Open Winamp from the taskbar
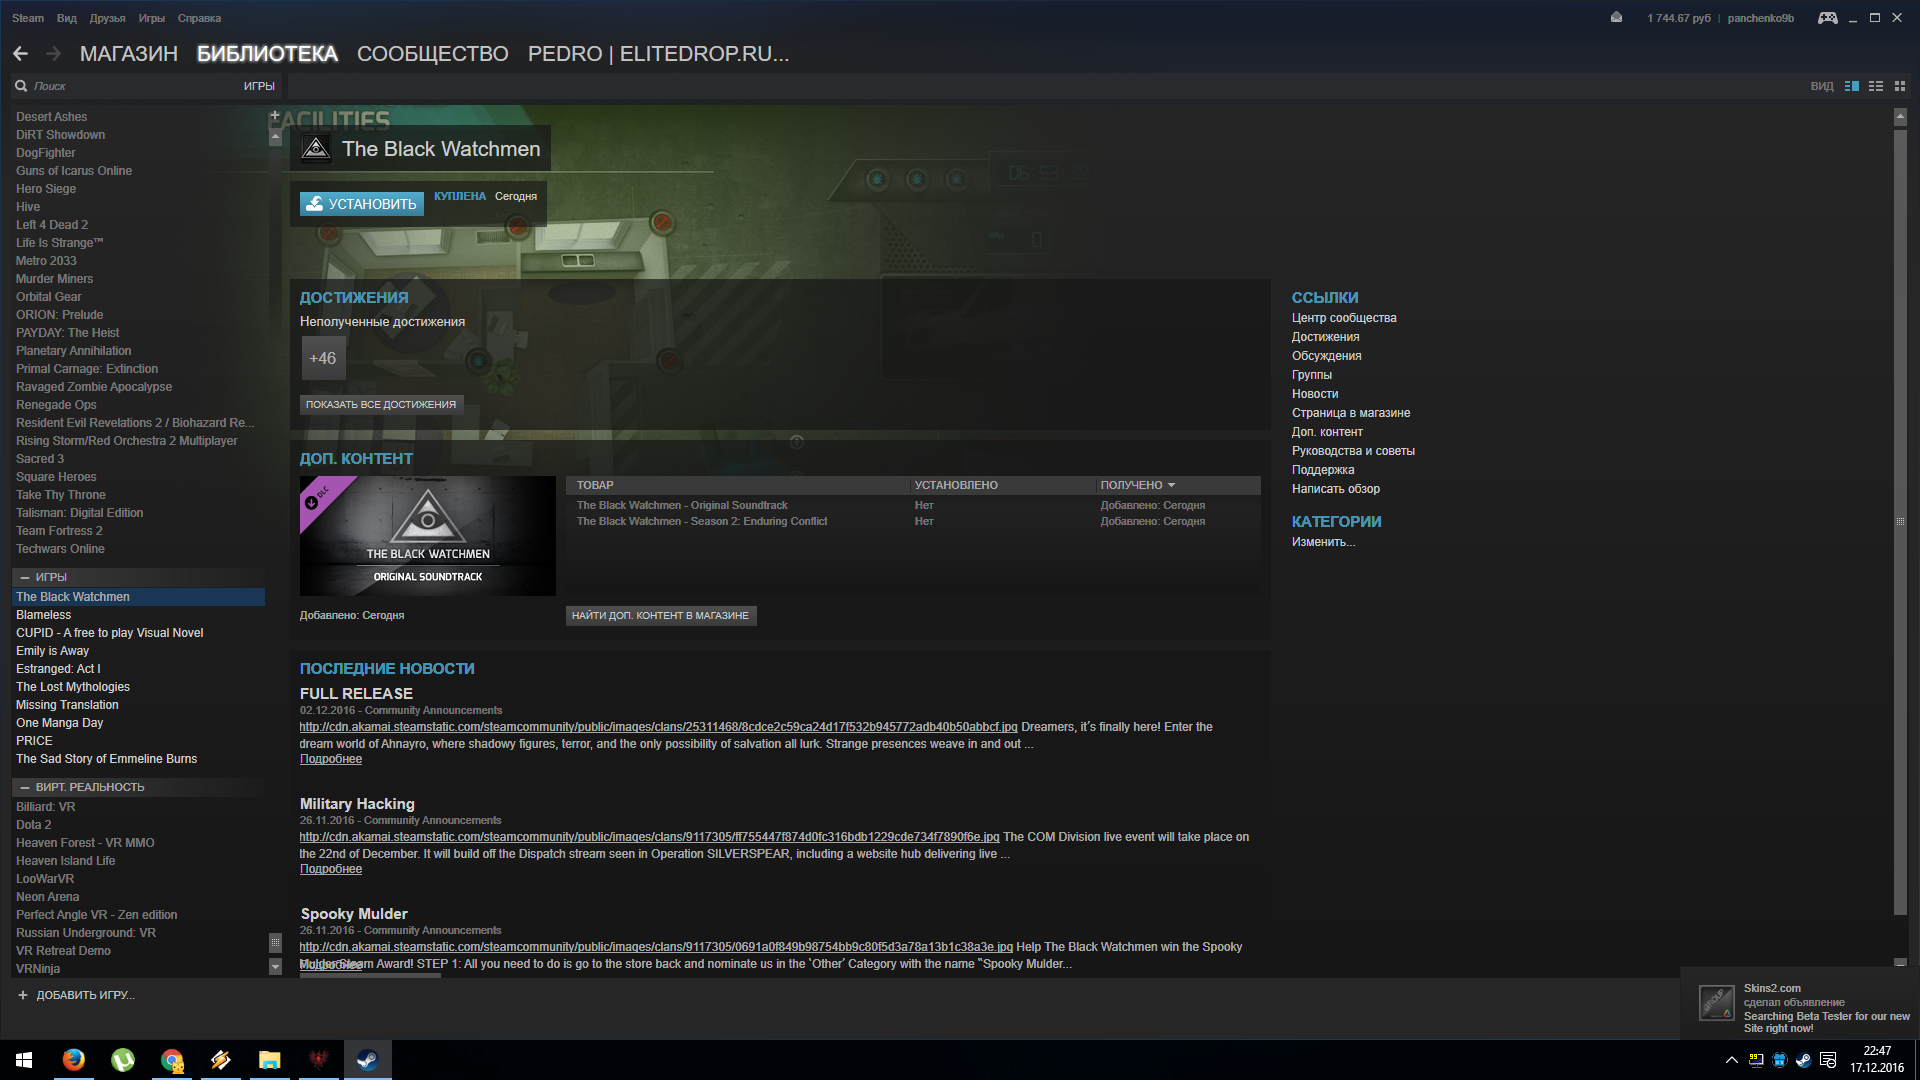This screenshot has width=1920, height=1080. (220, 1060)
